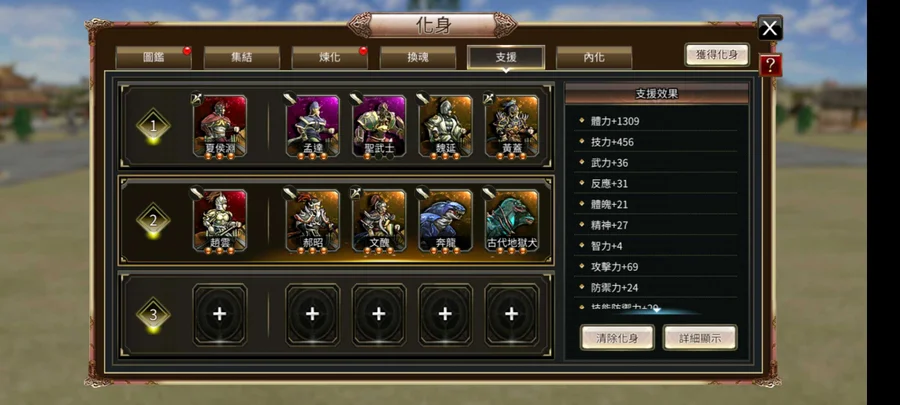The image size is (900, 405).
Task: Open the red question mark help icon
Action: point(770,65)
